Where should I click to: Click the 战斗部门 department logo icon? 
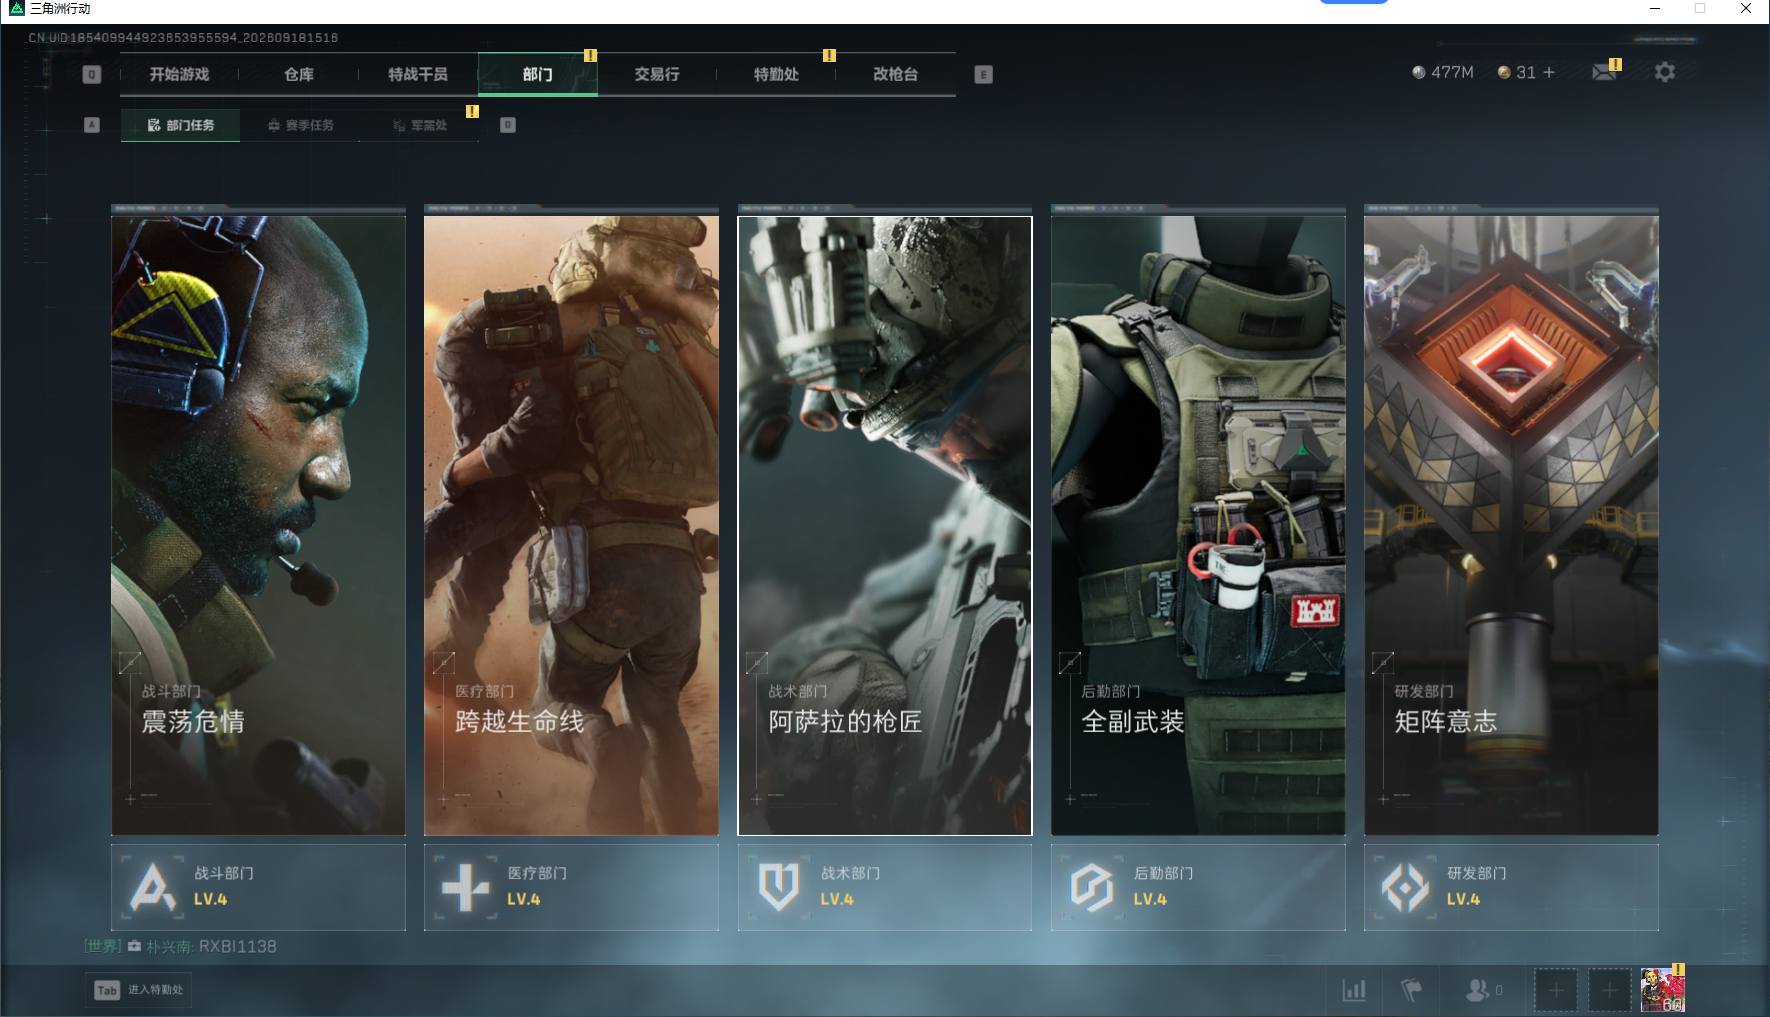[x=152, y=887]
